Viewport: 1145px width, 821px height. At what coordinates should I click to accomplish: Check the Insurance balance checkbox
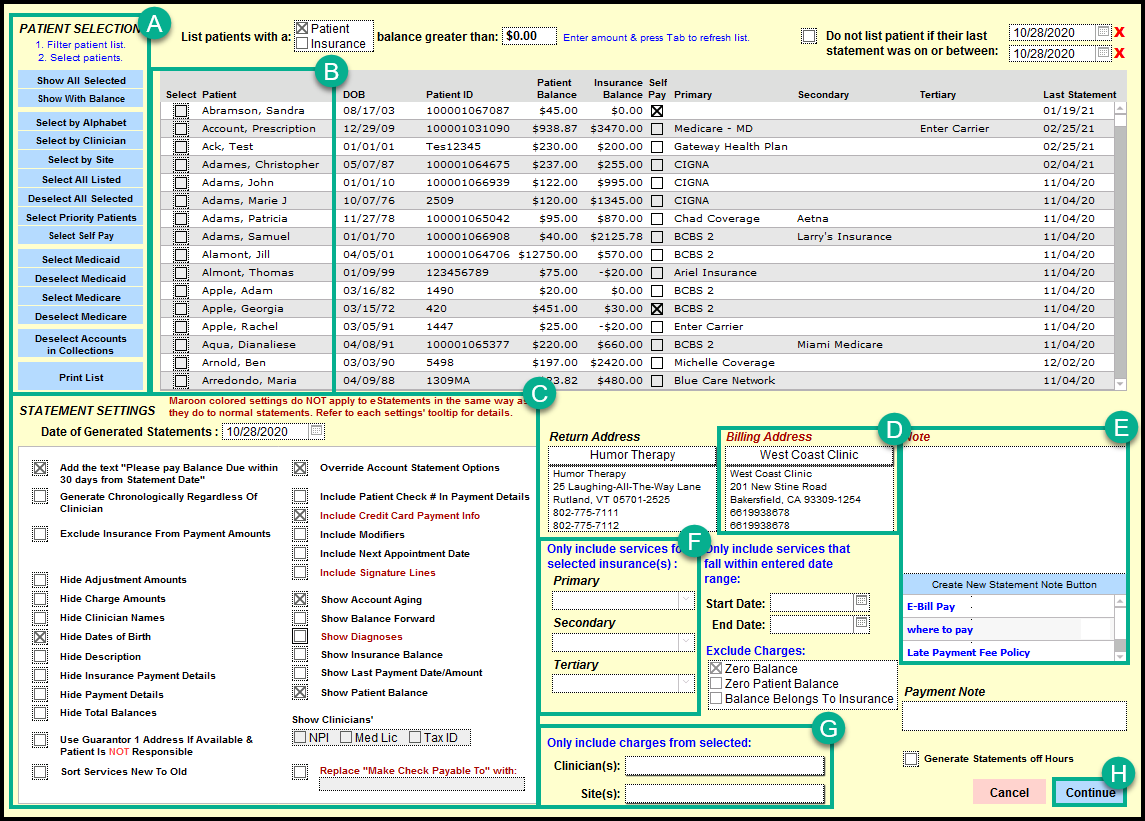click(302, 44)
